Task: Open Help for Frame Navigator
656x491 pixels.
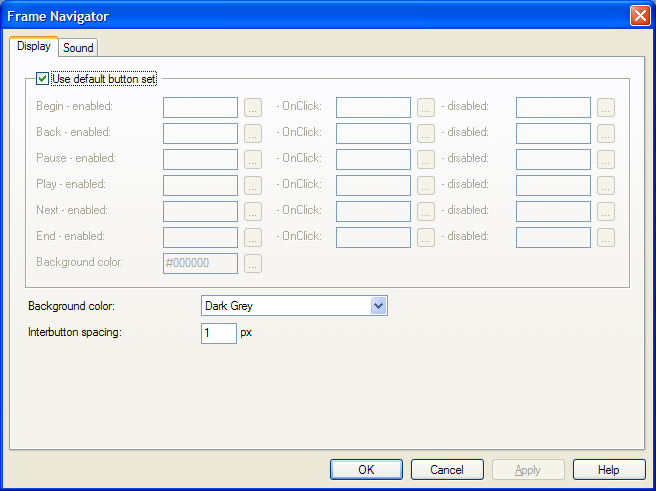Action: (608, 470)
